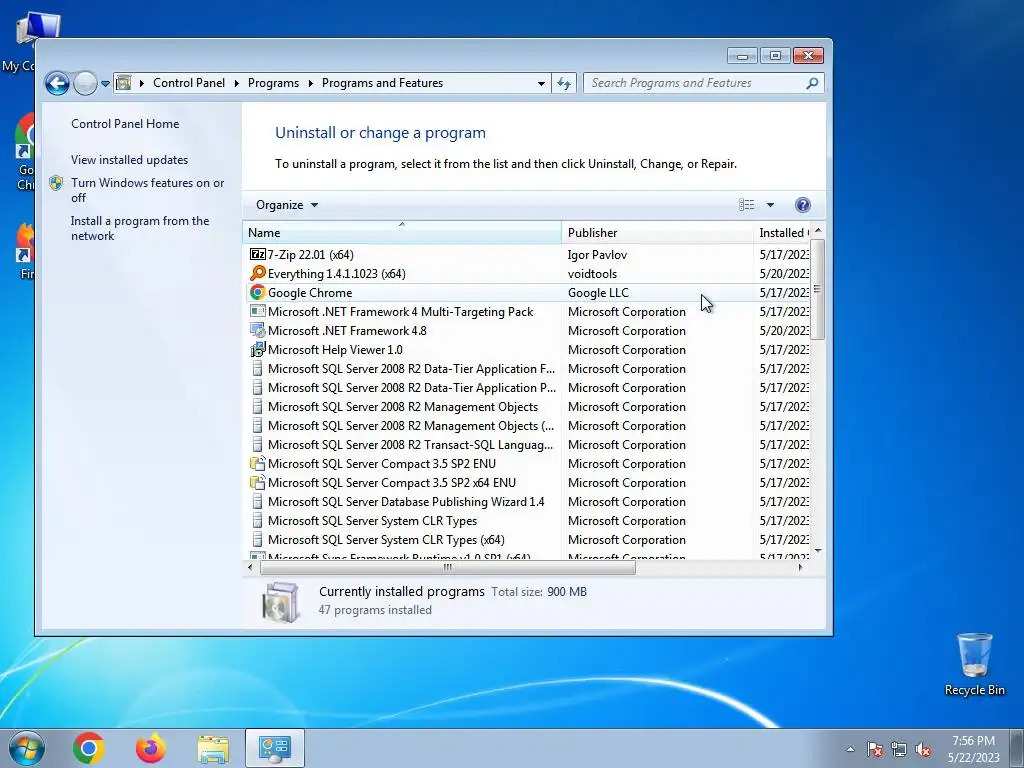Open Control Panel Home

click(125, 123)
